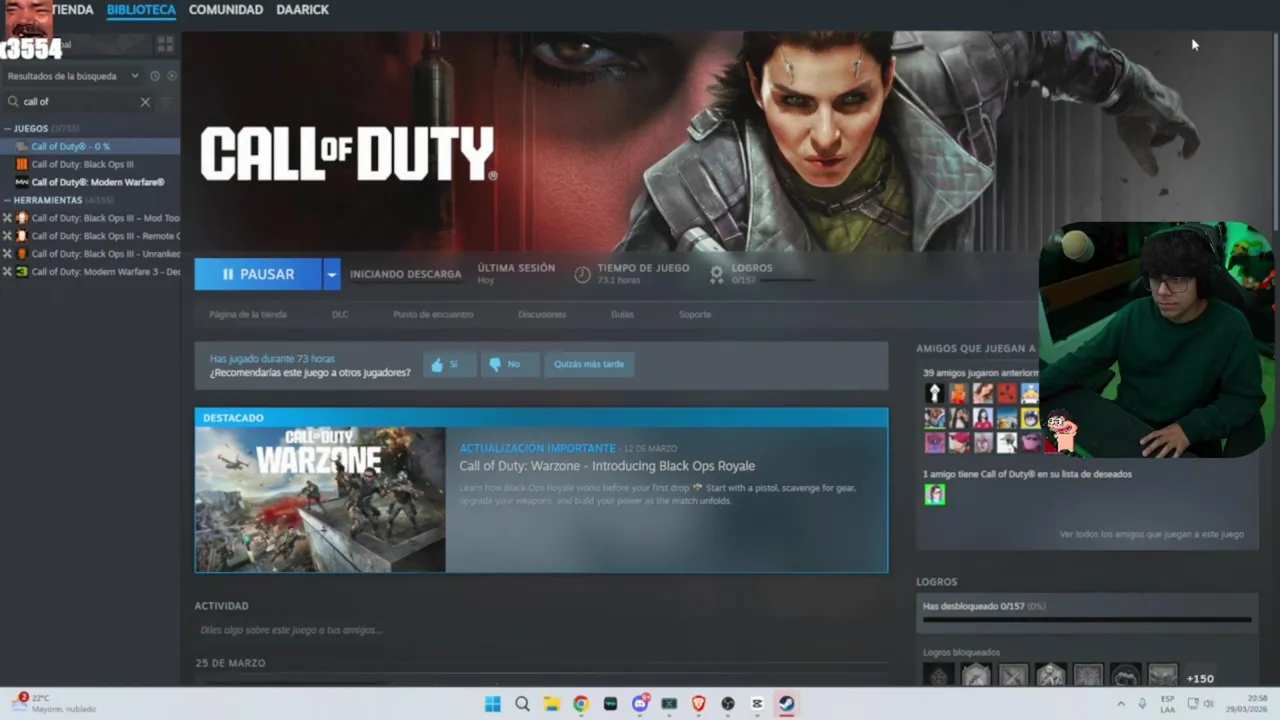This screenshot has height=720, width=1280.
Task: Click the search magnifier icon in library
Action: [x=13, y=102]
